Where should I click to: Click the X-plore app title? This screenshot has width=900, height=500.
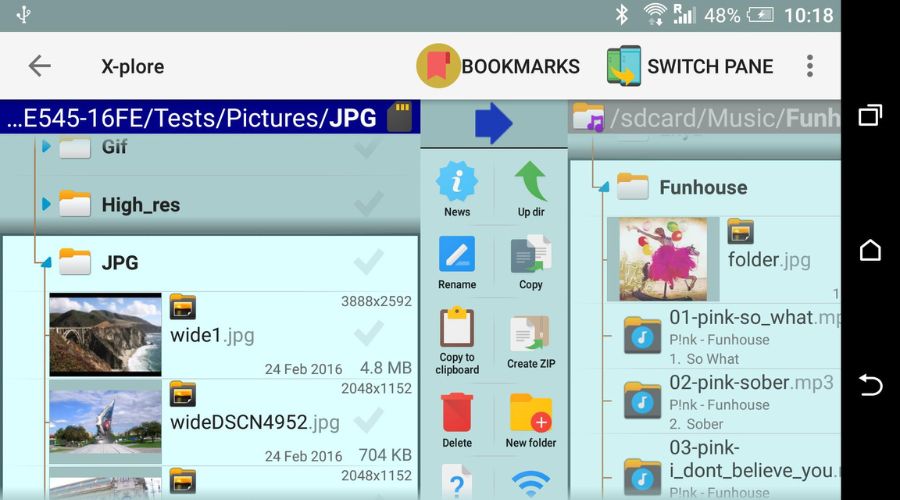(133, 67)
